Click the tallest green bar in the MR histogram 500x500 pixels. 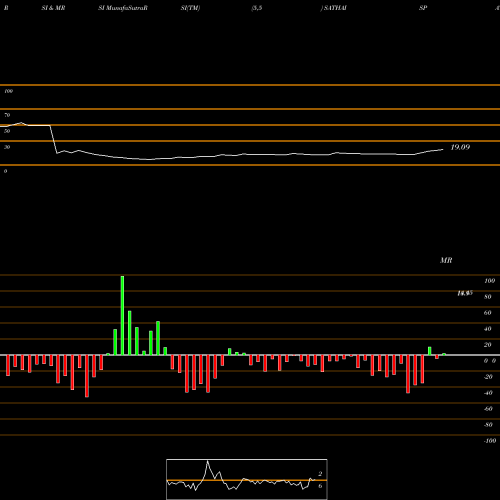[x=122, y=315]
